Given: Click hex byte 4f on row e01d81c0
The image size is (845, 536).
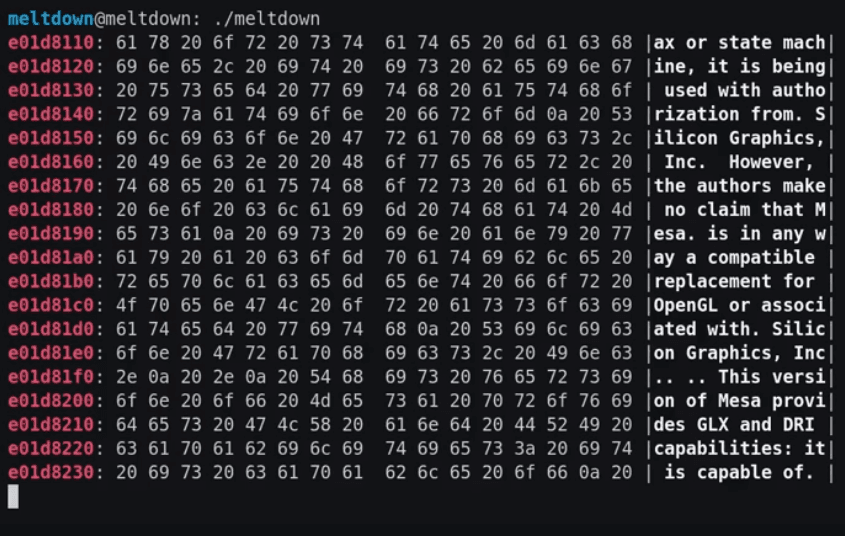Looking at the screenshot, I should click(126, 305).
